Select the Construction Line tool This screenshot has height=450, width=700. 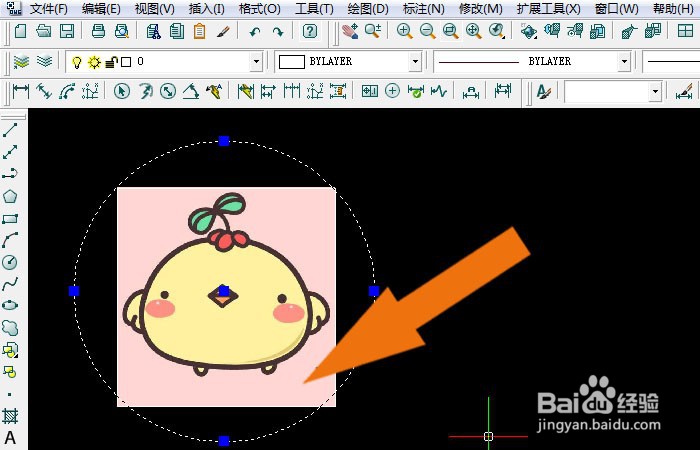[10, 152]
